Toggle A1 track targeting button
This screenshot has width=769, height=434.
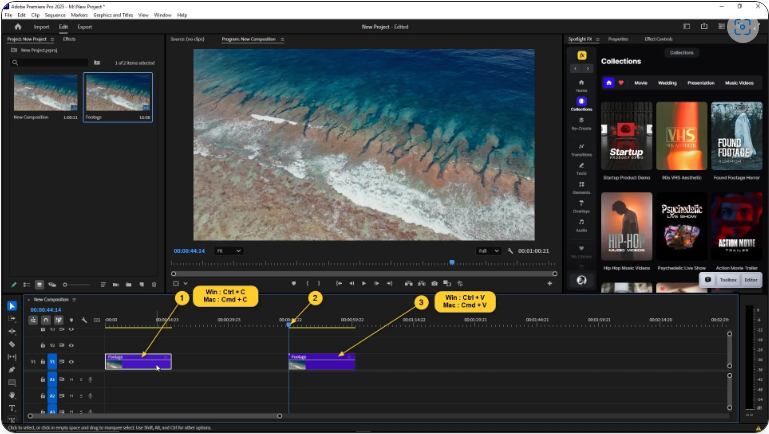click(x=52, y=379)
